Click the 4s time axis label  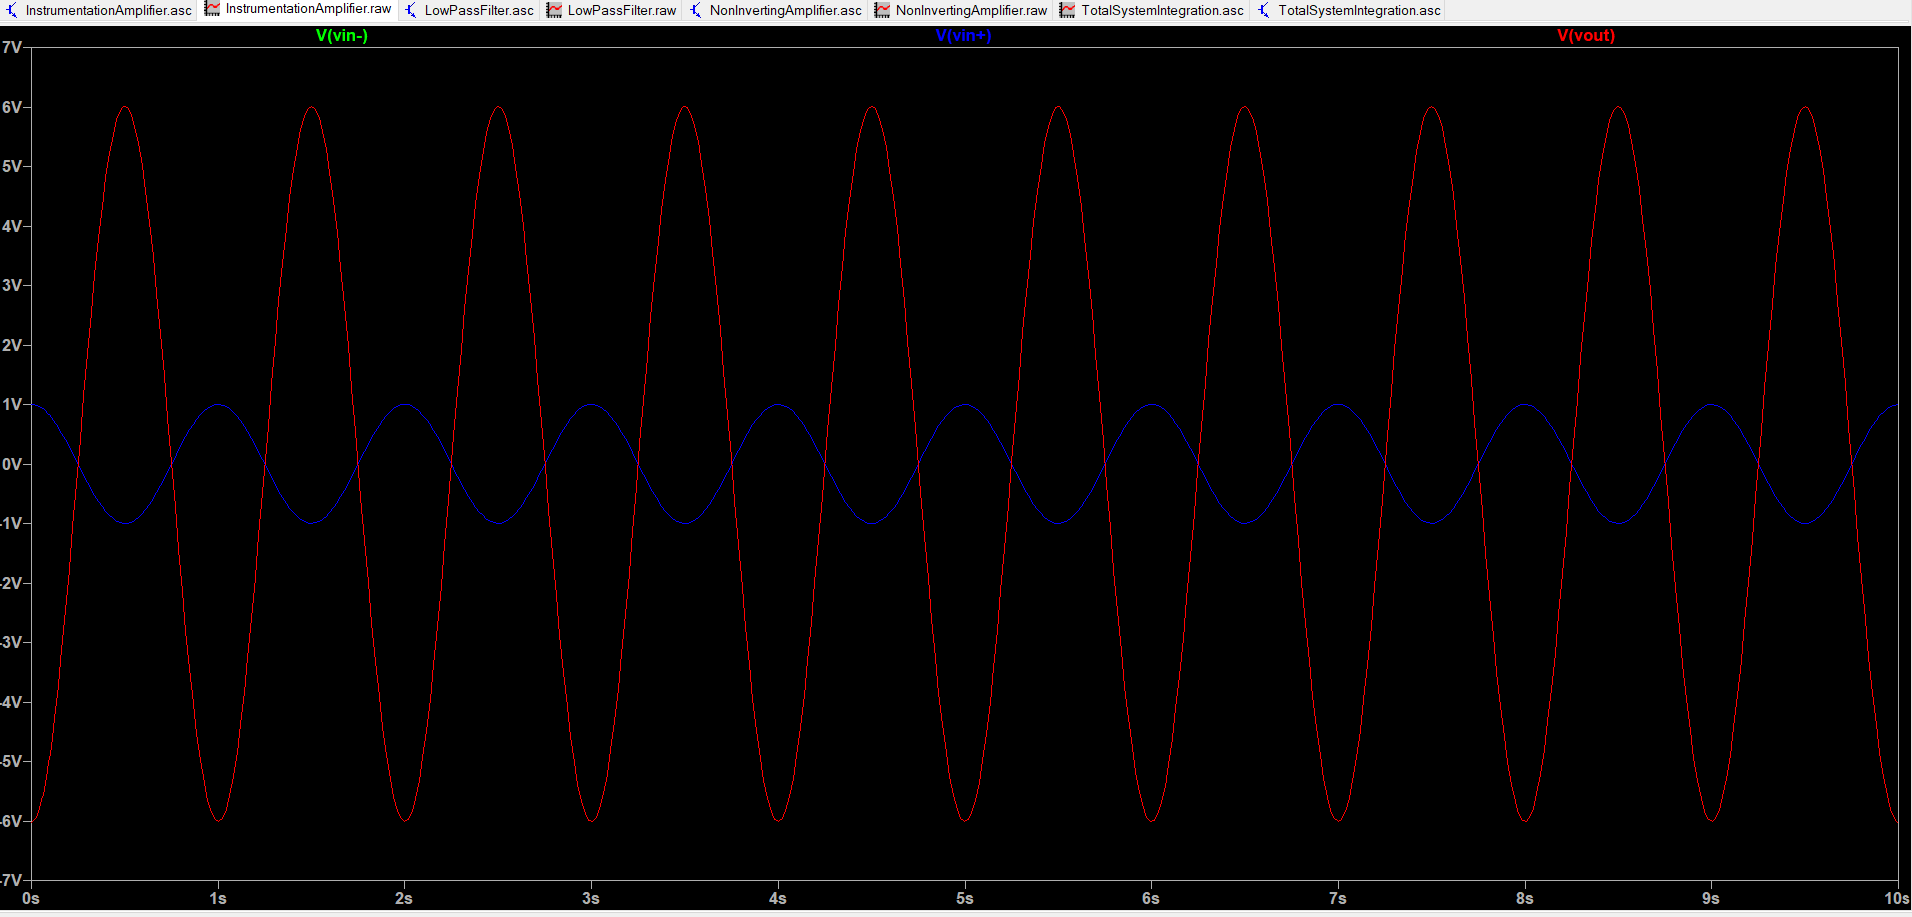tap(778, 898)
